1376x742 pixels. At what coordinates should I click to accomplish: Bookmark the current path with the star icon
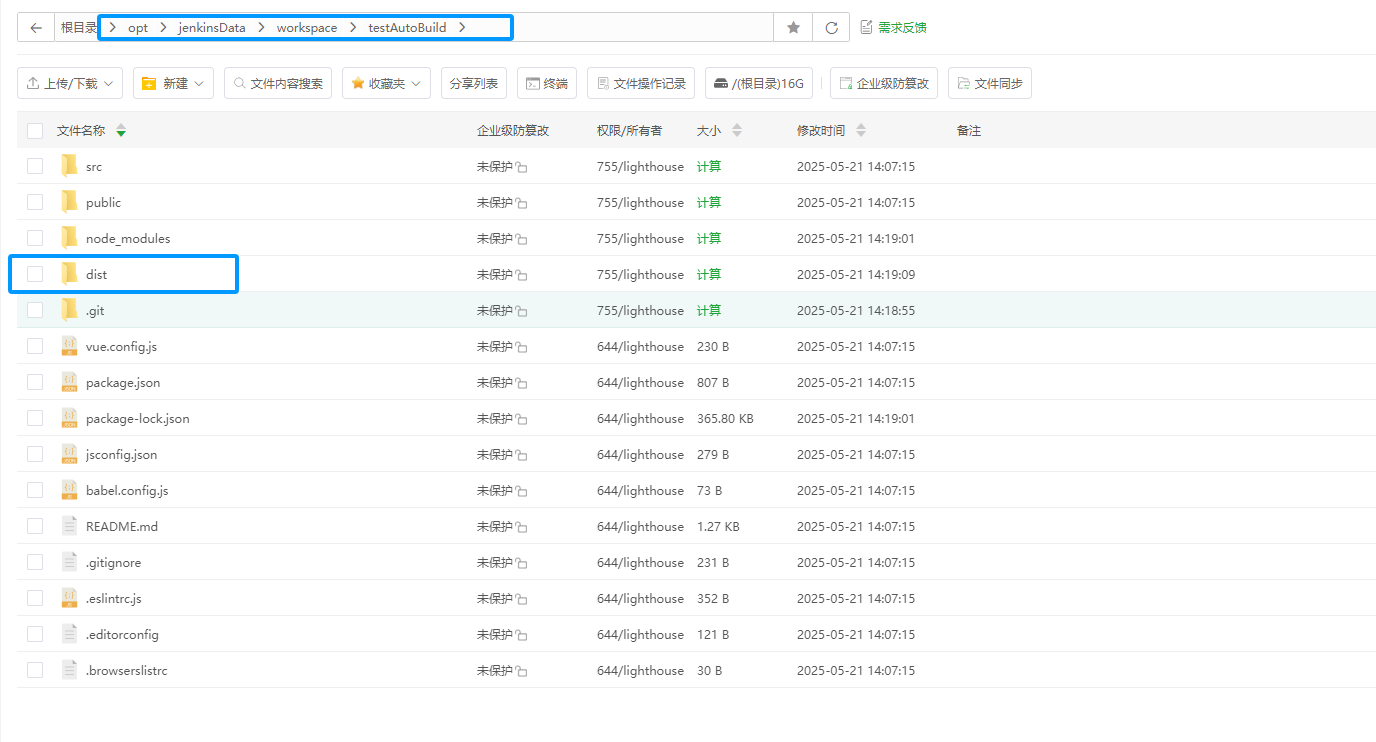pyautogui.click(x=793, y=28)
